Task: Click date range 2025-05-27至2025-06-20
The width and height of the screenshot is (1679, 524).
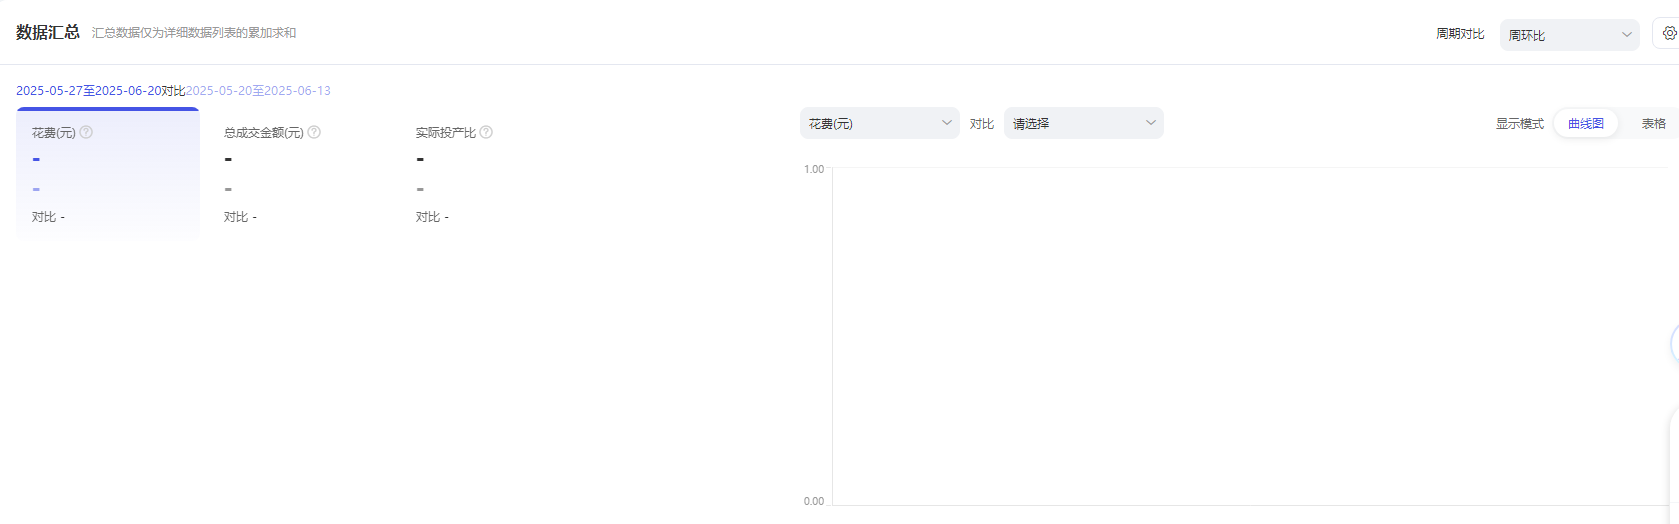Action: pos(88,91)
